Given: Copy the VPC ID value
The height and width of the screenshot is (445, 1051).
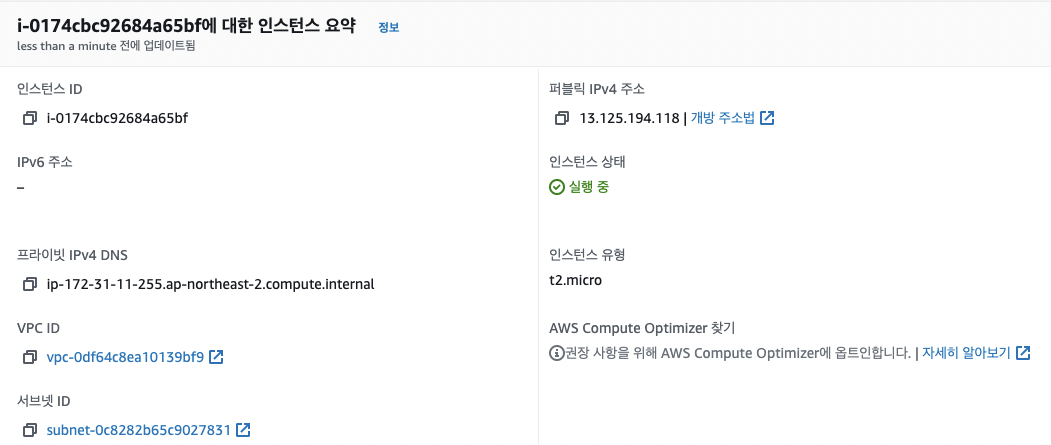Looking at the screenshot, I should 29,357.
